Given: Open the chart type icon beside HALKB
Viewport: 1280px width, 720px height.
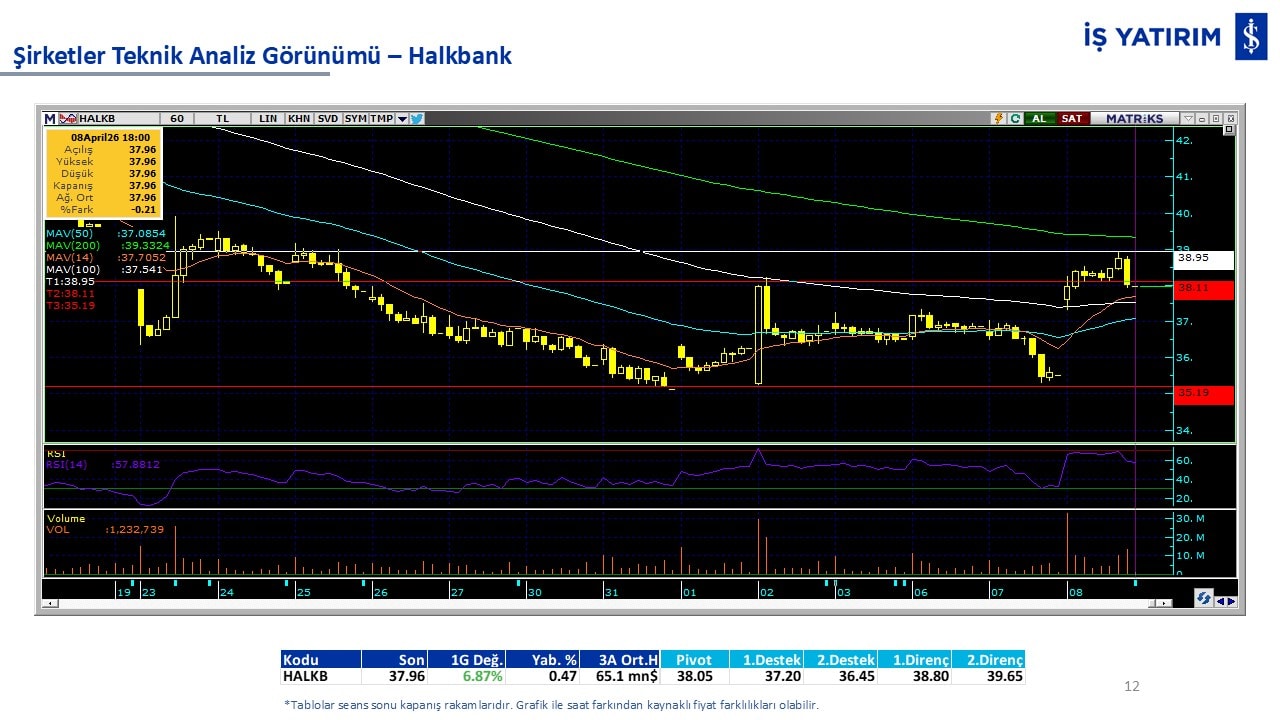Looking at the screenshot, I should tap(68, 118).
